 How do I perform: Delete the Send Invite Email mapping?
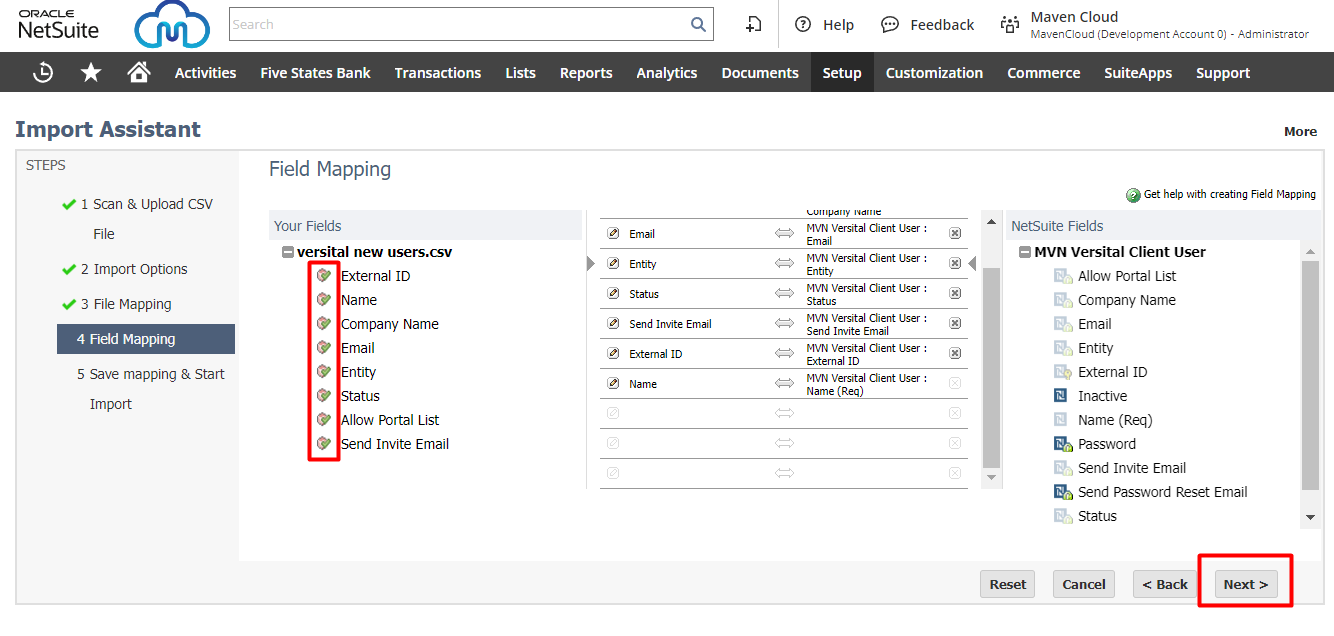click(955, 324)
